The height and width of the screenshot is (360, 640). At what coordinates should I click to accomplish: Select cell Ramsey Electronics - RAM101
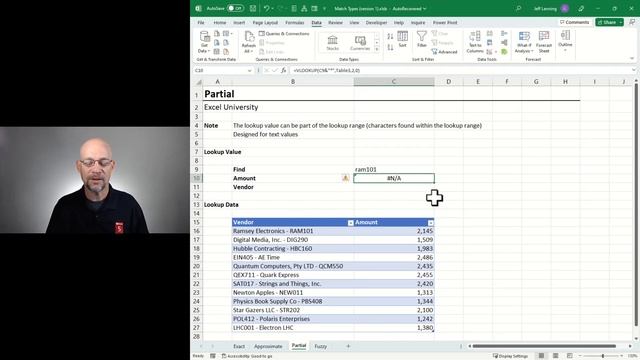pos(293,231)
